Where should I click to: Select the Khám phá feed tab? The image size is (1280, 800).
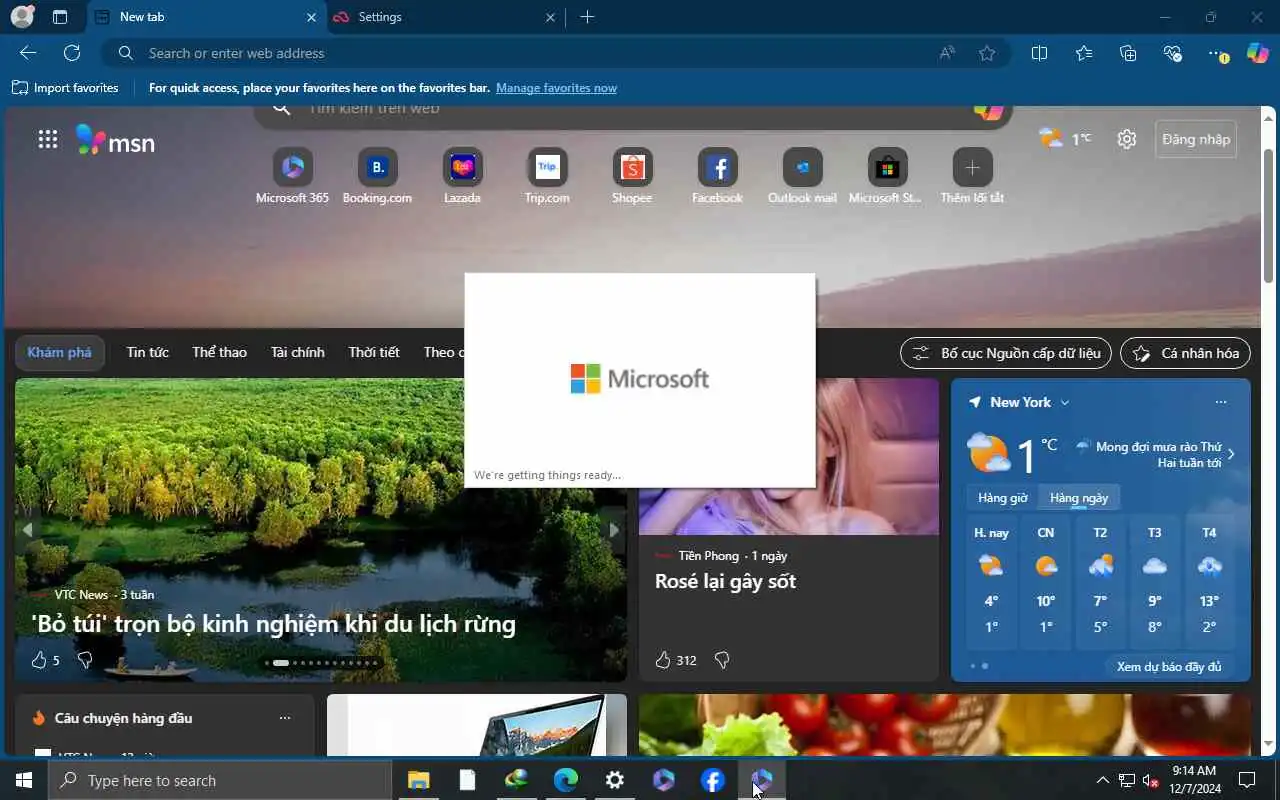coord(59,352)
